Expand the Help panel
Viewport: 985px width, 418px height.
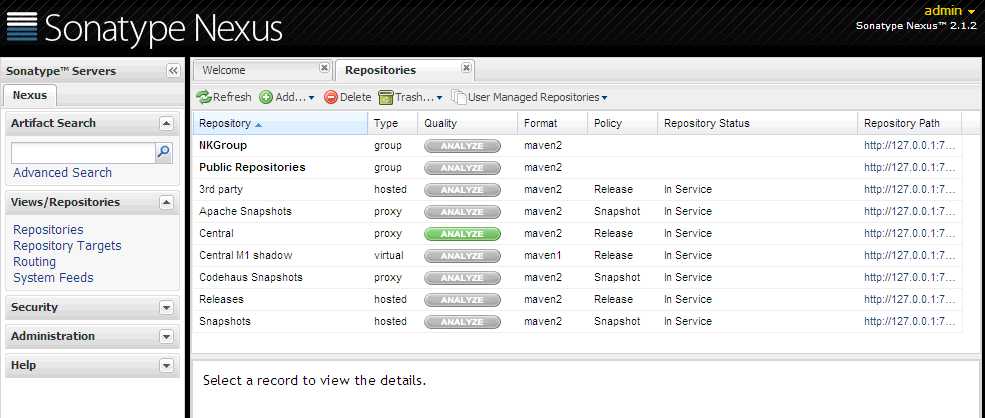pyautogui.click(x=166, y=365)
